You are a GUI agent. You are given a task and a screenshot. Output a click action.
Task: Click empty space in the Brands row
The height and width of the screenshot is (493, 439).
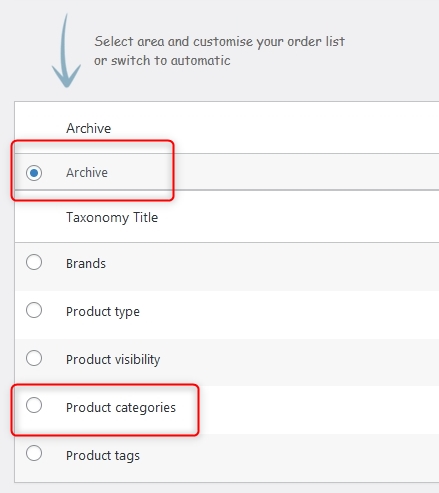coord(267,267)
